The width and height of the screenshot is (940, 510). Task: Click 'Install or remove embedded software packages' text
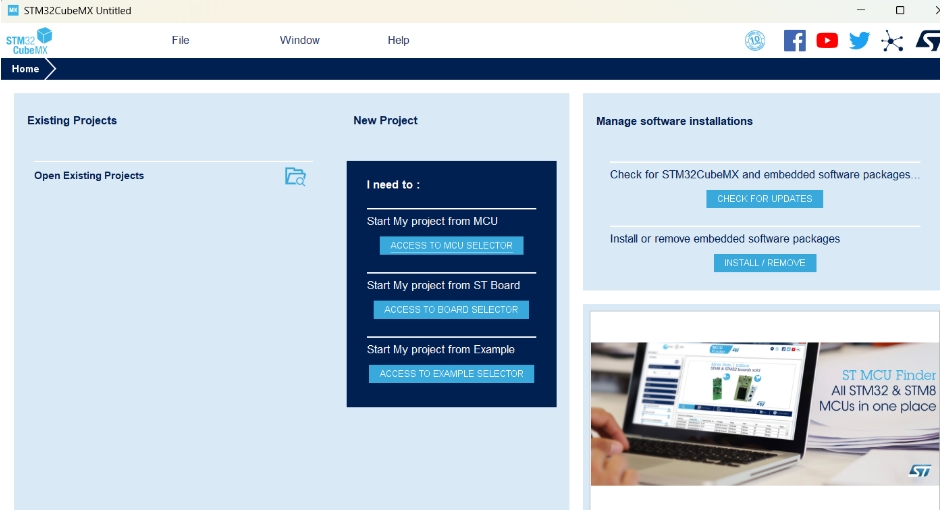725,239
